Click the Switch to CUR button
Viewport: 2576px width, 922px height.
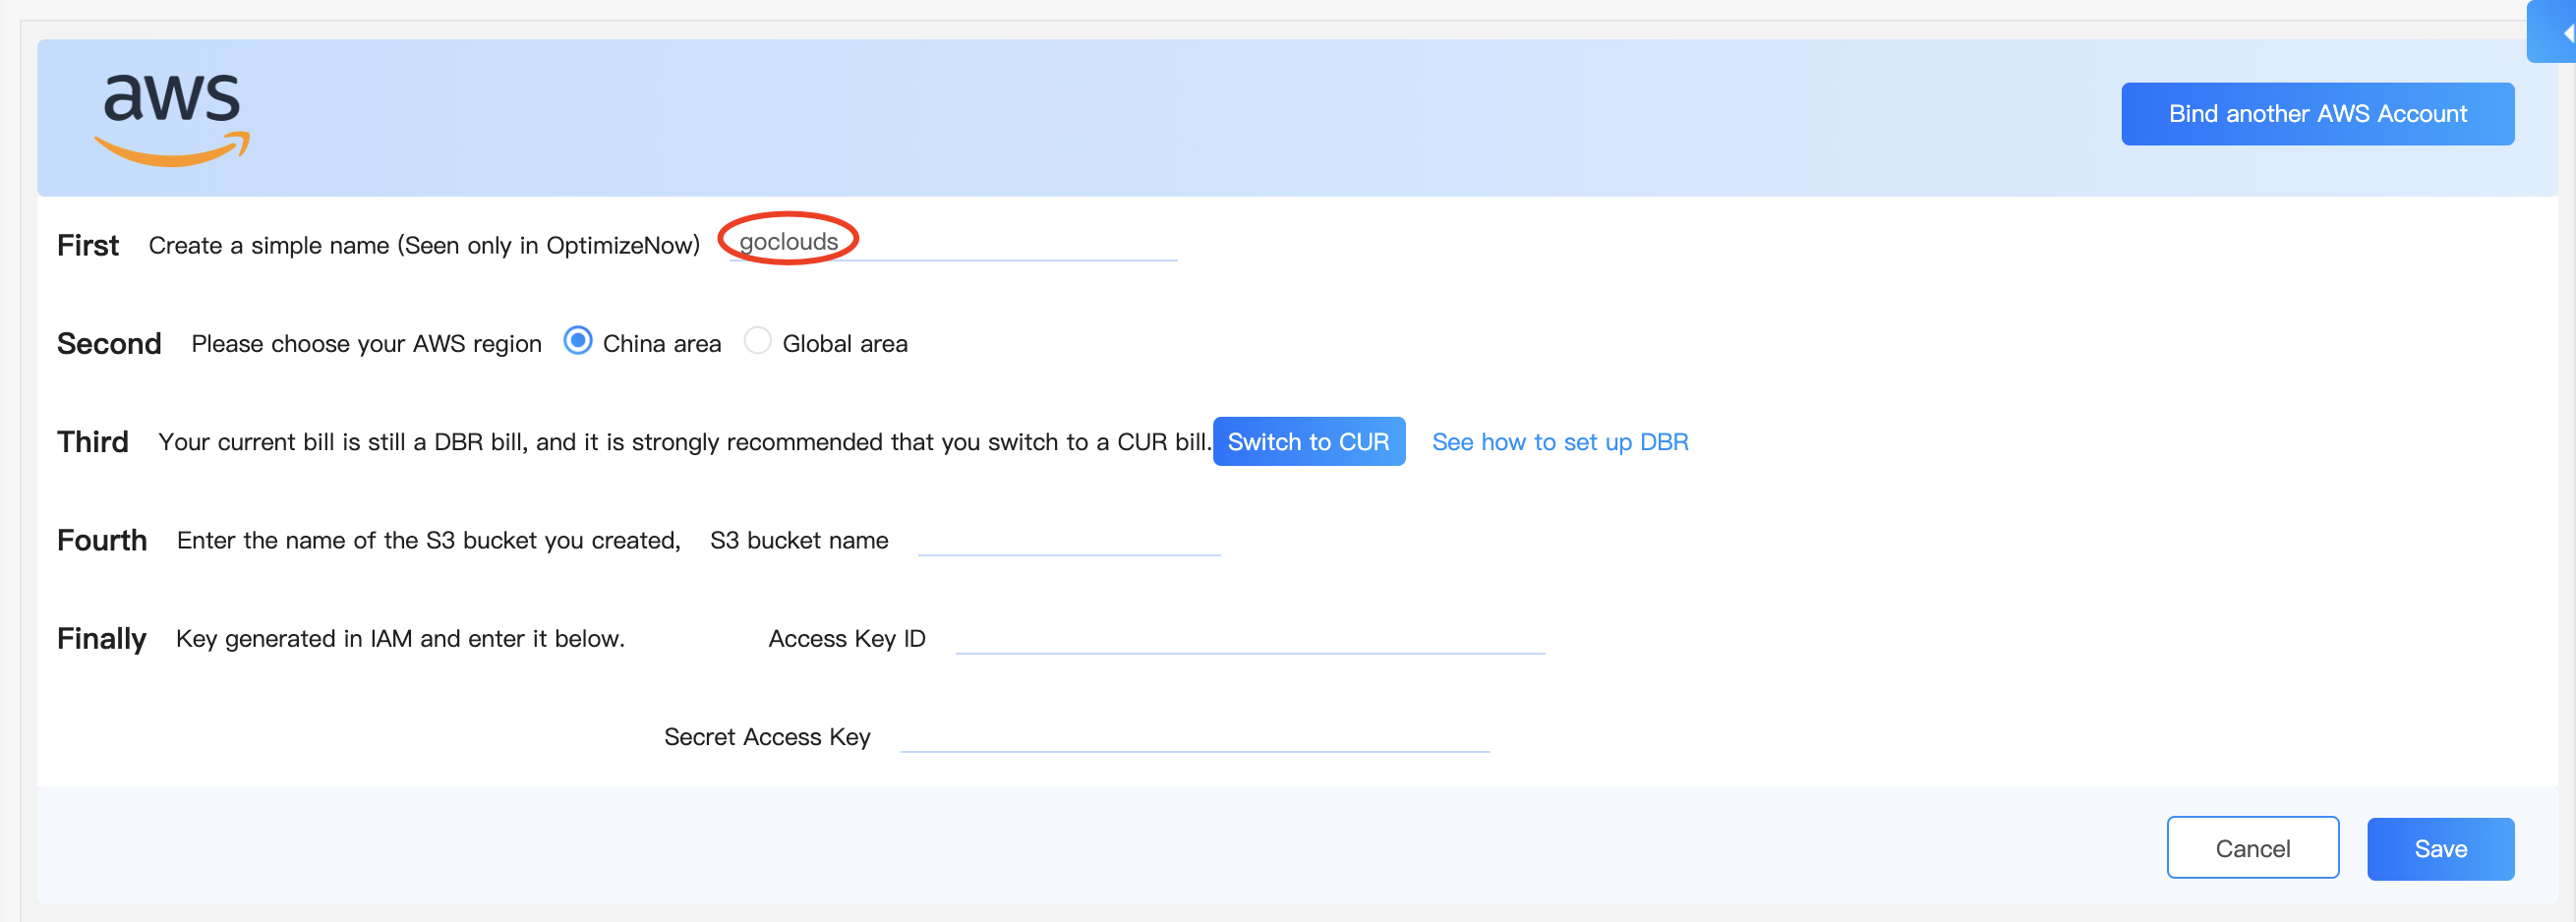click(x=1308, y=441)
